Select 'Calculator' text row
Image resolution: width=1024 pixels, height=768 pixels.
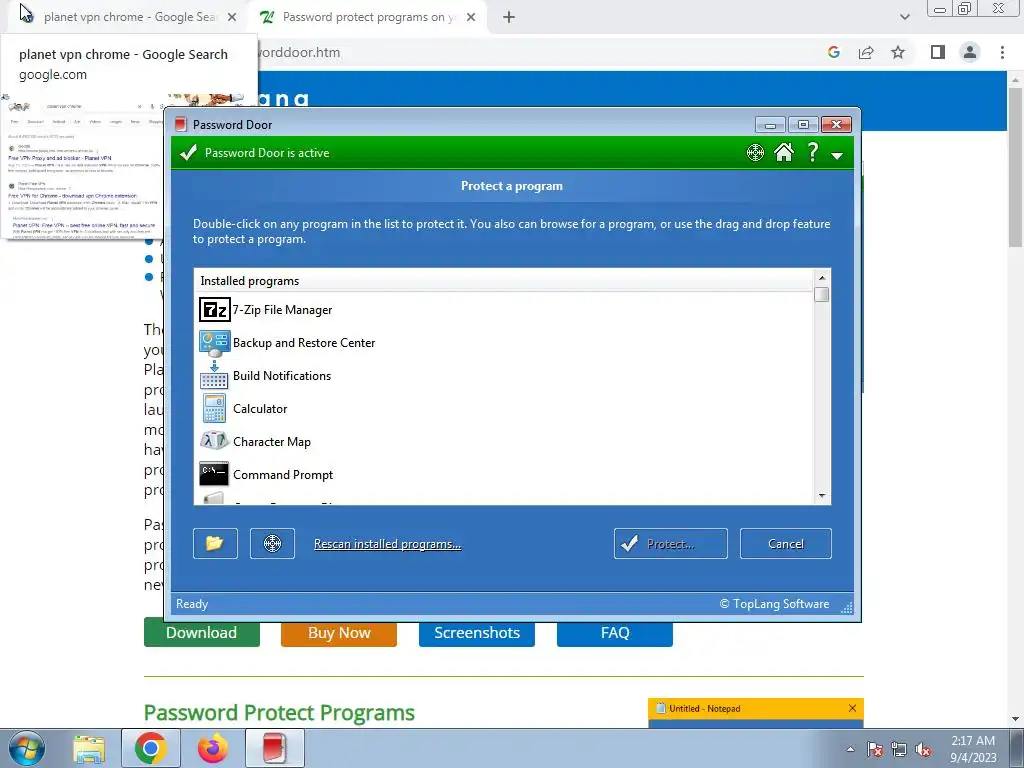tap(260, 409)
